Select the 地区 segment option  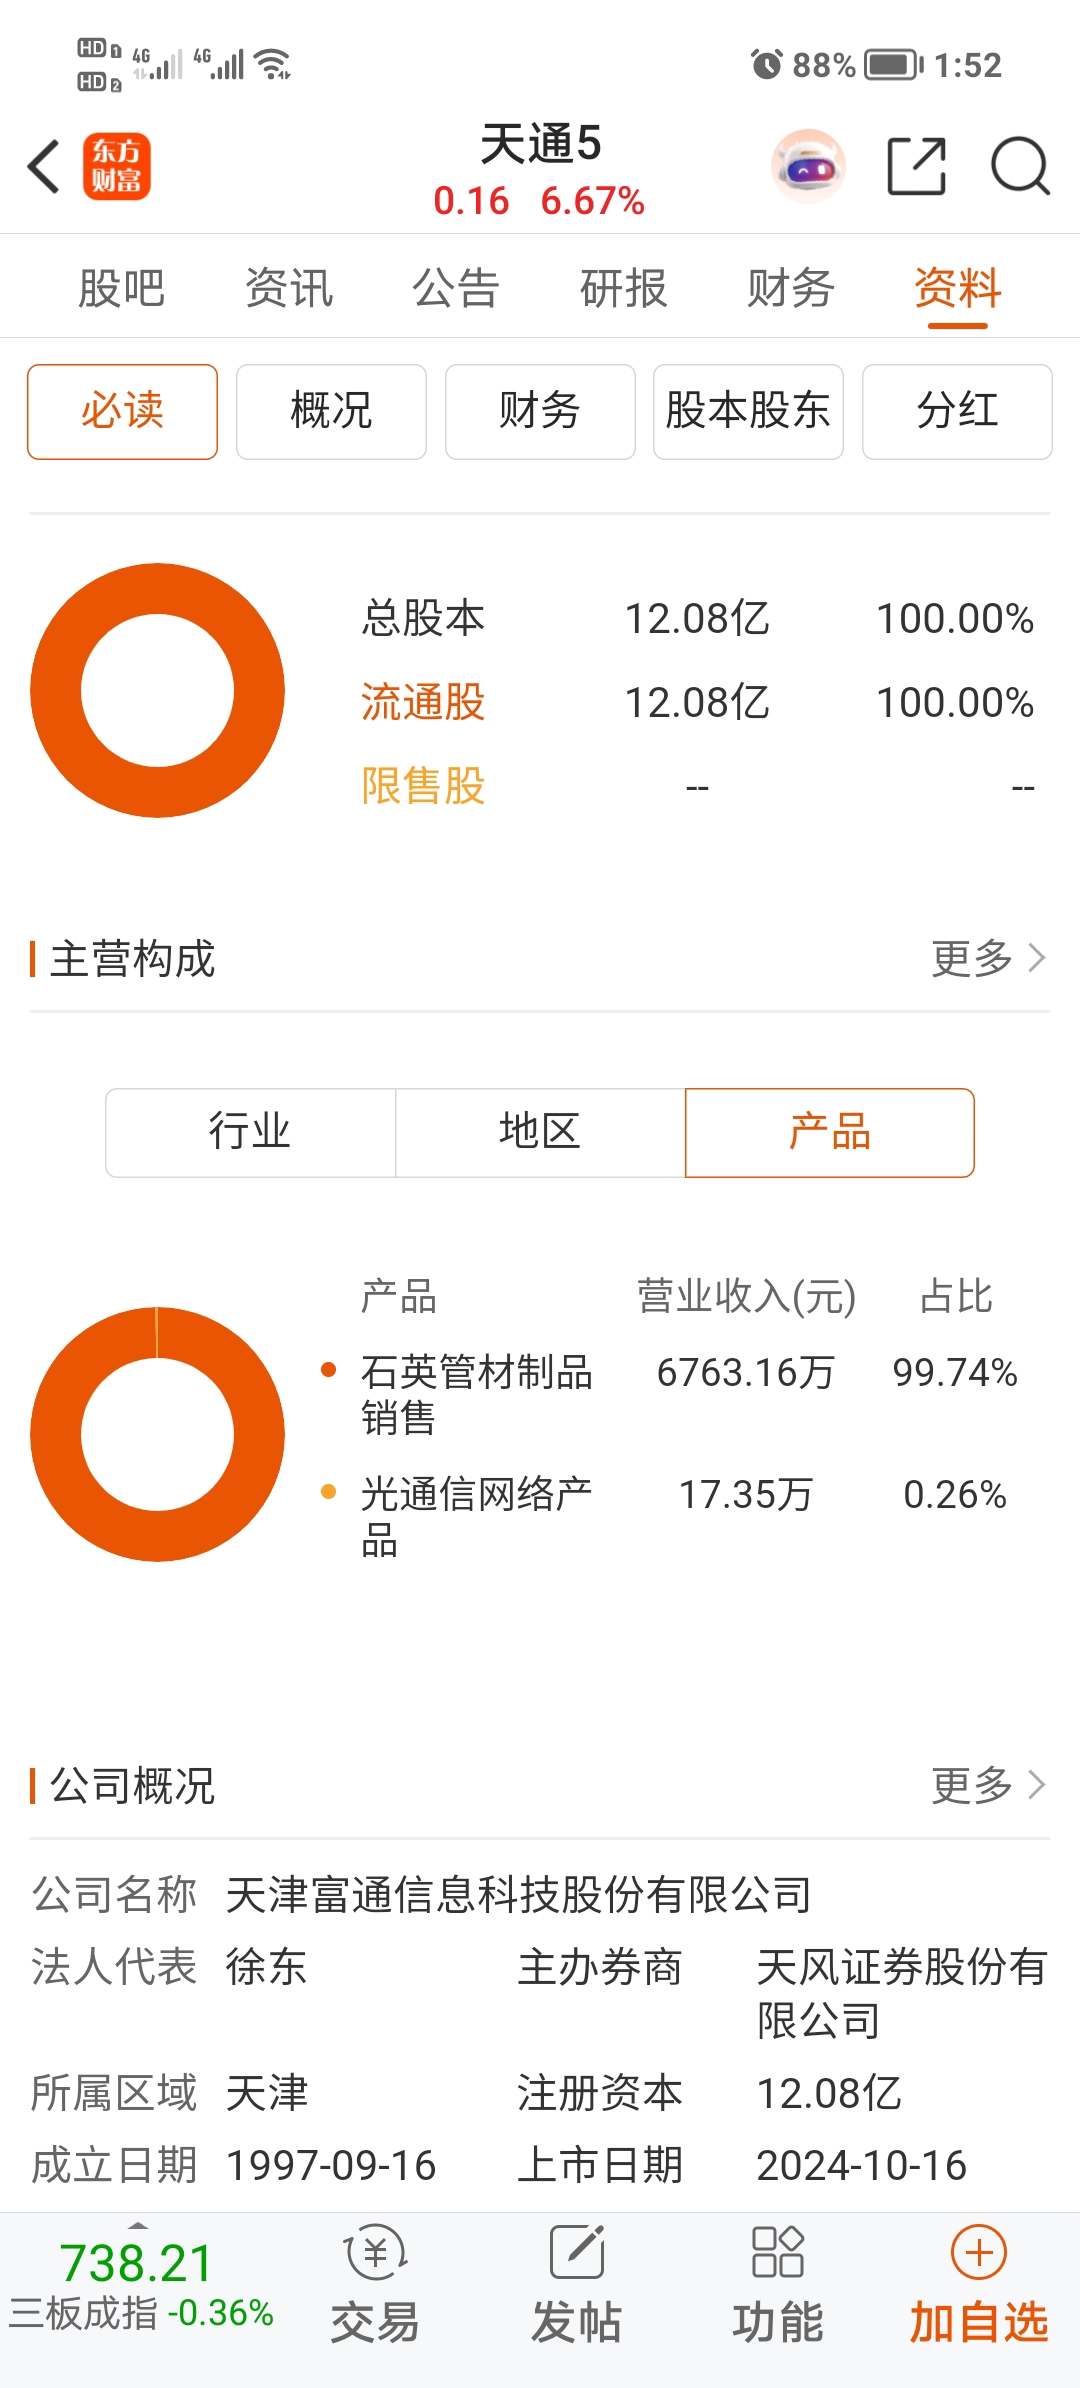click(540, 1133)
